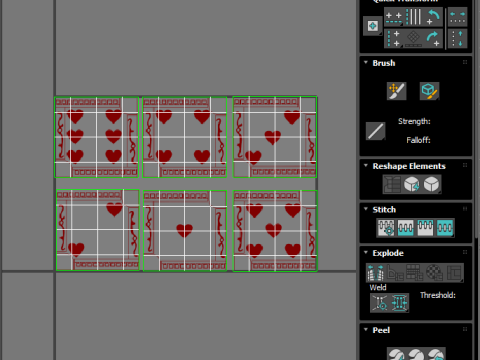Image resolution: width=480 pixels, height=360 pixels.
Task: Click Align Horizontally icon with dashed baseline
Action: [x=394, y=17]
